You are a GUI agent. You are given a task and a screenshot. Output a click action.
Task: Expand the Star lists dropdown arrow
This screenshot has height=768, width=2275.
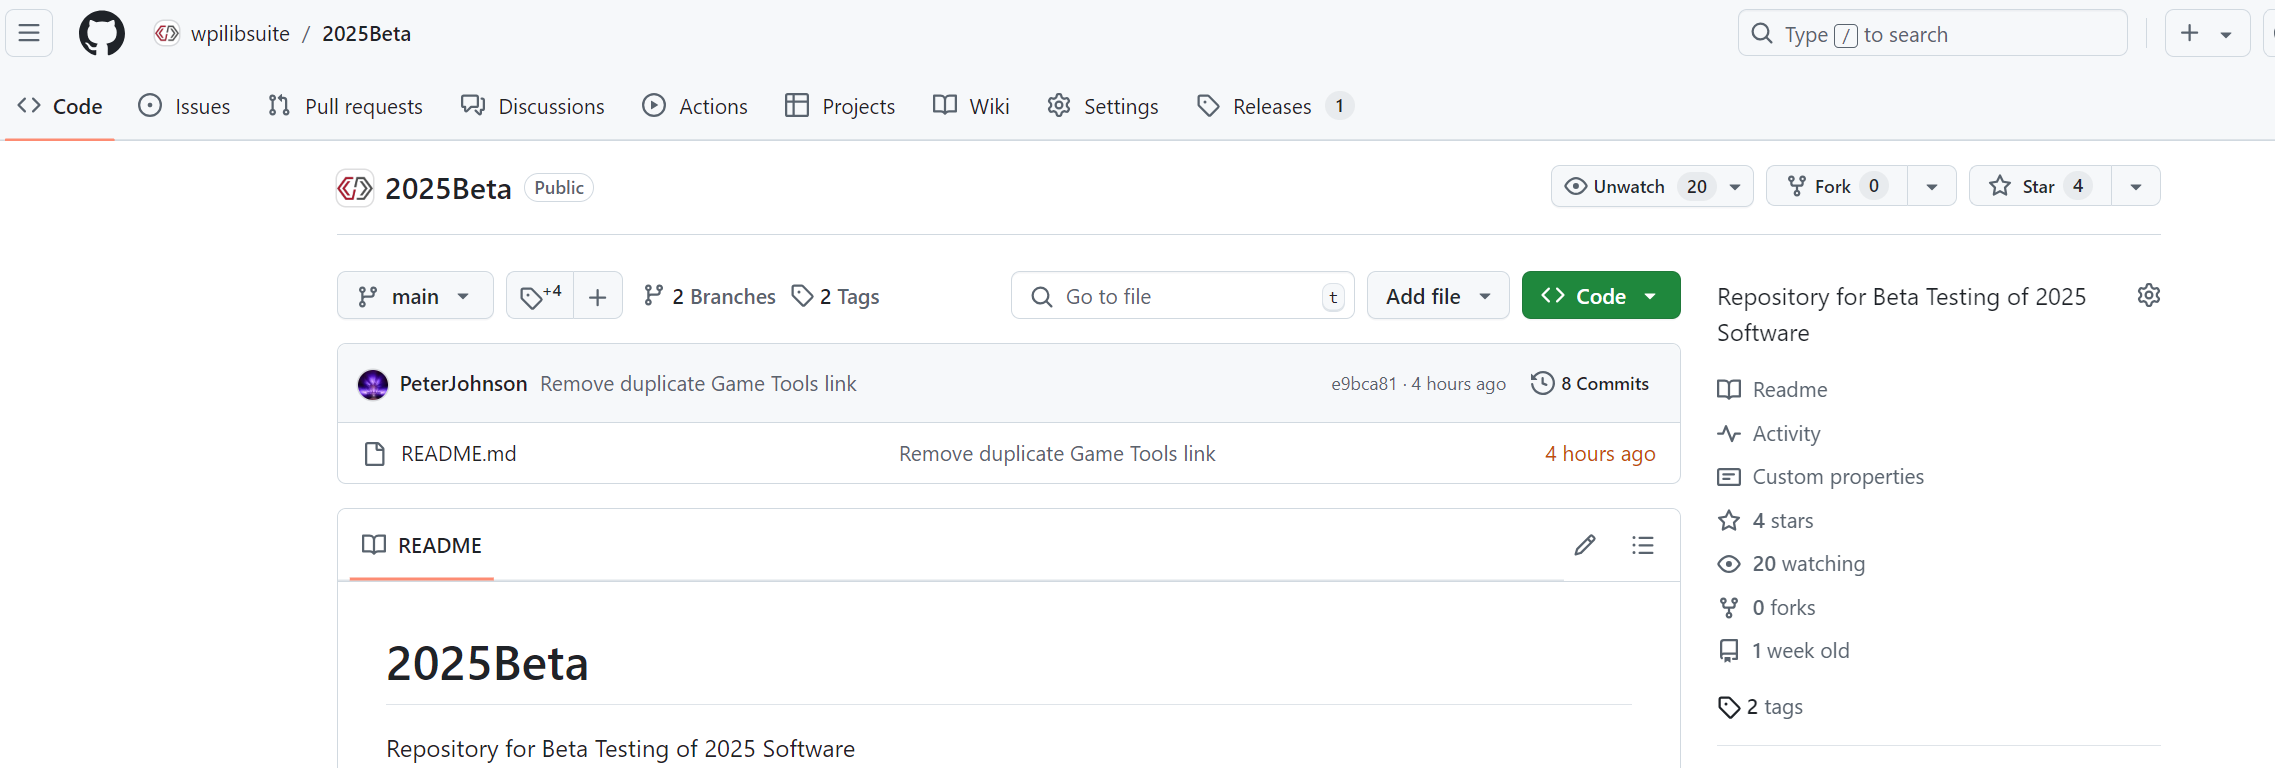(2136, 186)
